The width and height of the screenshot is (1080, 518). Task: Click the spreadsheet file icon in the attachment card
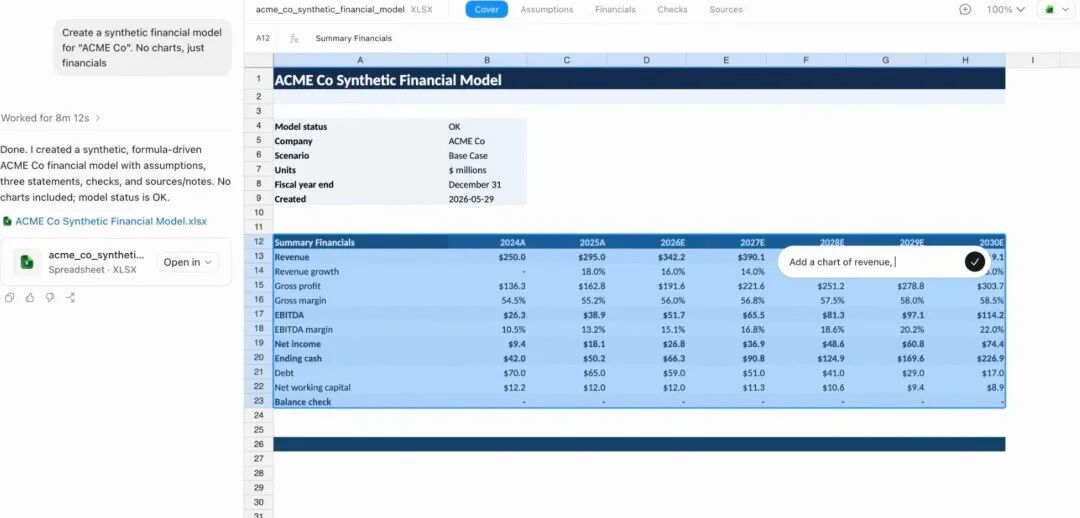[26, 262]
